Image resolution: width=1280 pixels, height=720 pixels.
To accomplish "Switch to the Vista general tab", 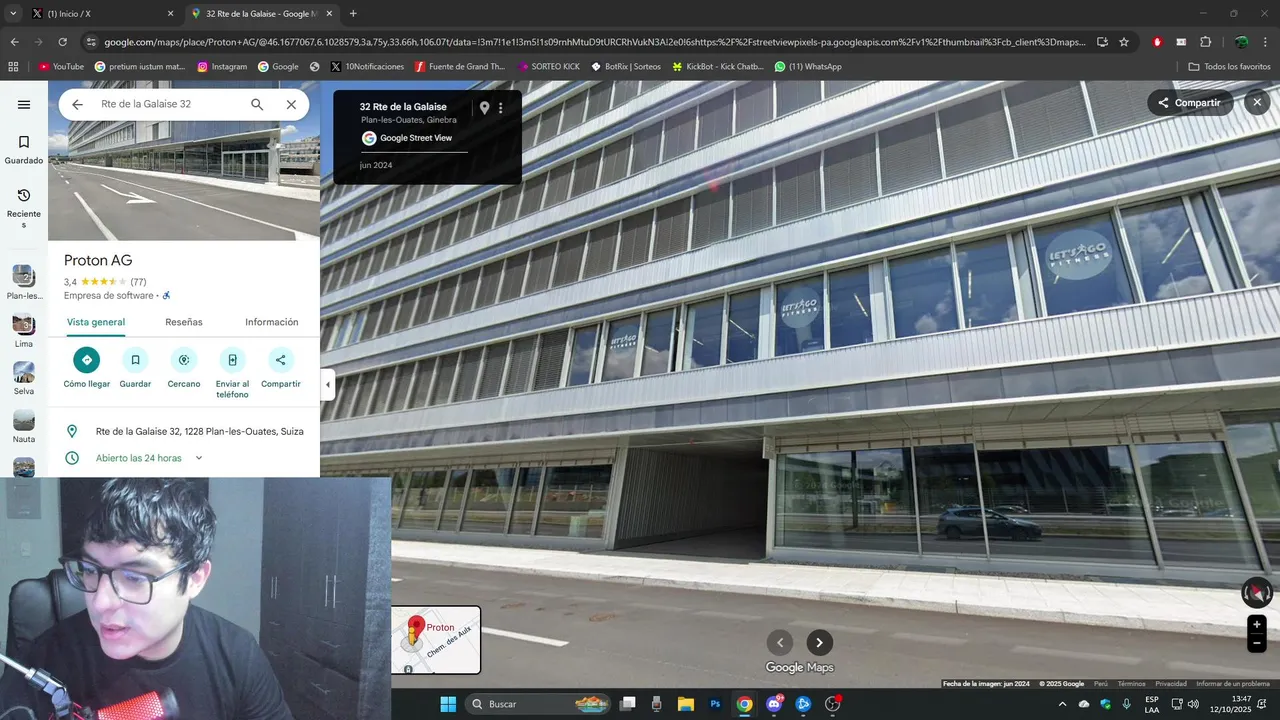I will tap(96, 322).
